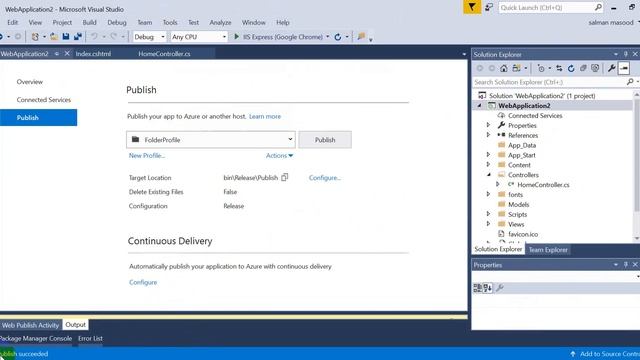
Task: Pin the Solution Explorer panel
Action: pyautogui.click(x=626, y=54)
